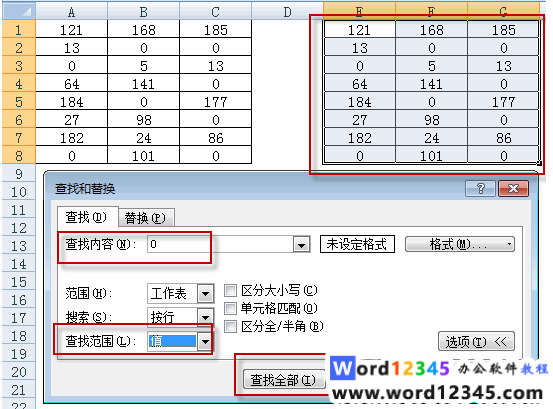Click cell E6 containing 27
This screenshot has height=409, width=553.
[x=359, y=119]
